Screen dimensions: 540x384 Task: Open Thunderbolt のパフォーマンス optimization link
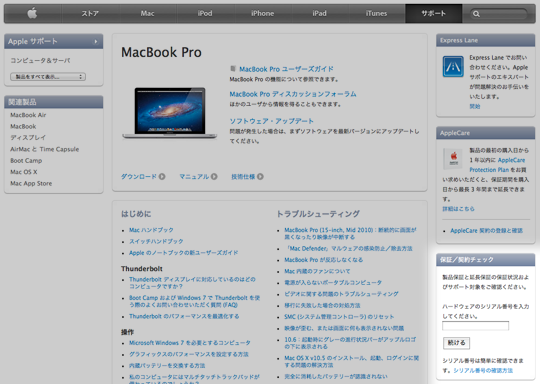[x=184, y=316]
